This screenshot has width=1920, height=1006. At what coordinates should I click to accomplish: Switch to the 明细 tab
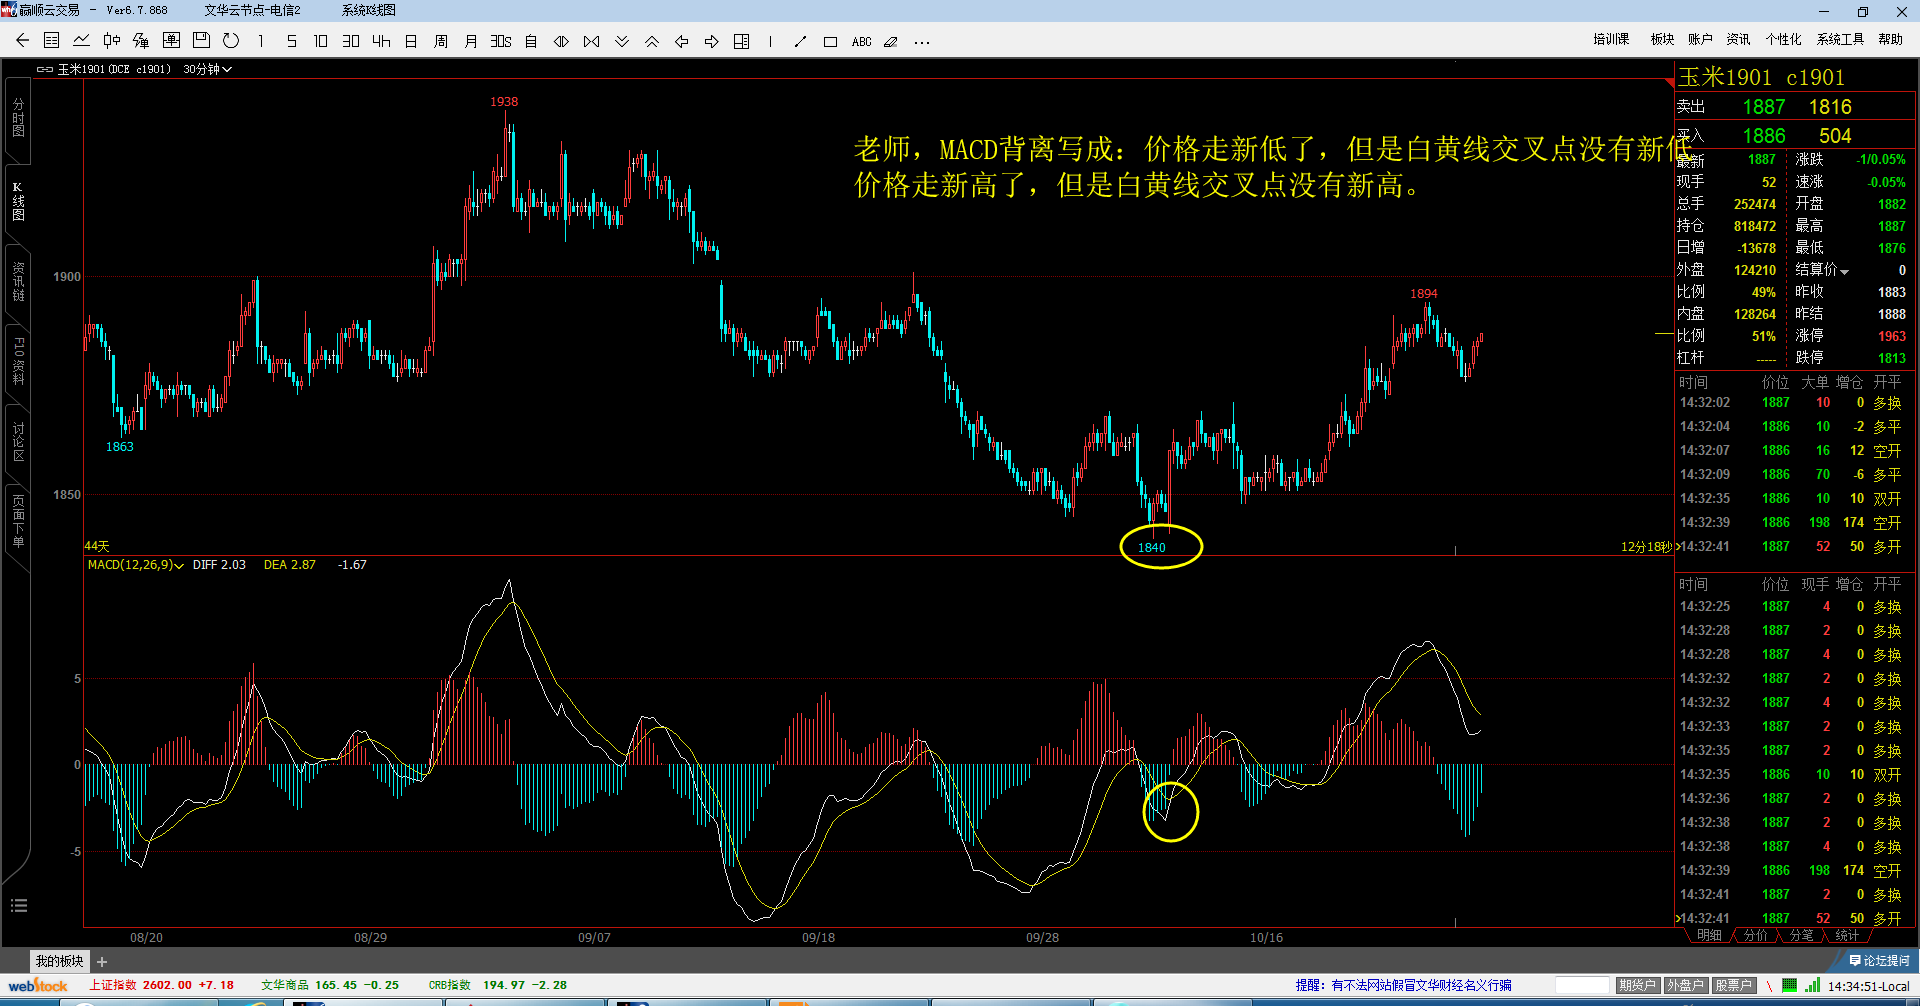click(1709, 935)
